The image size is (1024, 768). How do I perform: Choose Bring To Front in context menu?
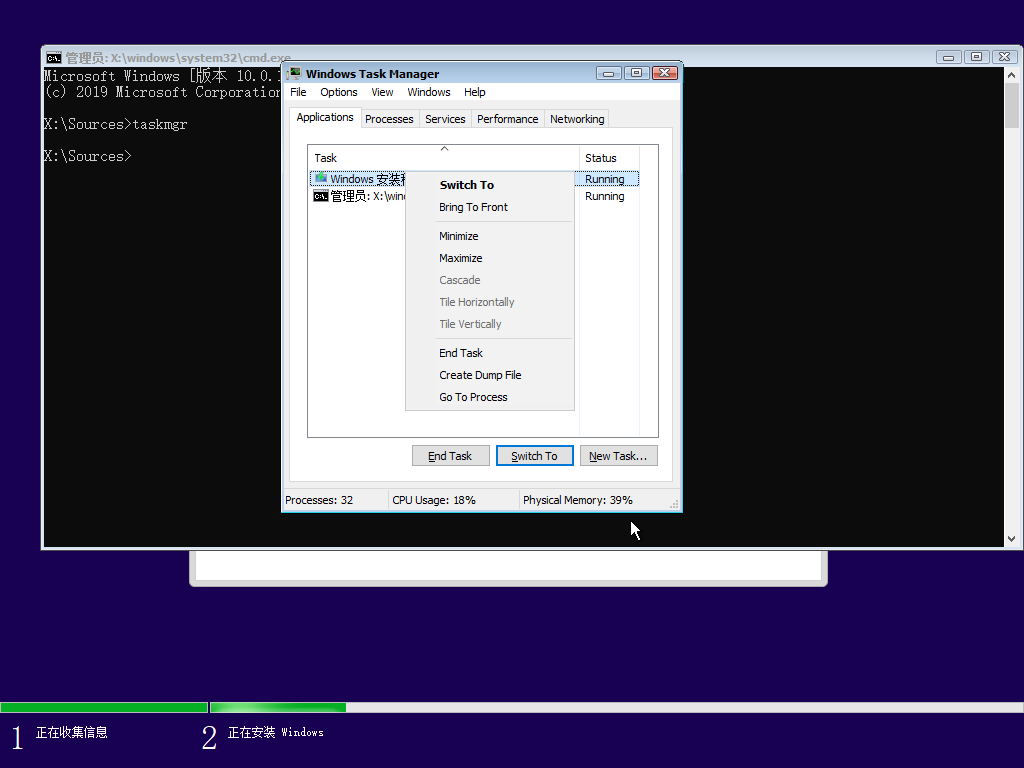[490, 207]
